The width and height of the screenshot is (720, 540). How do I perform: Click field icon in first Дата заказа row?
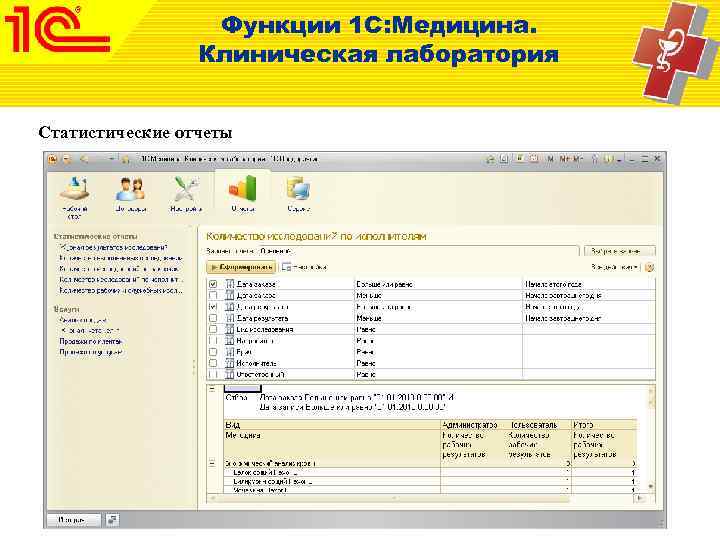coord(230,284)
